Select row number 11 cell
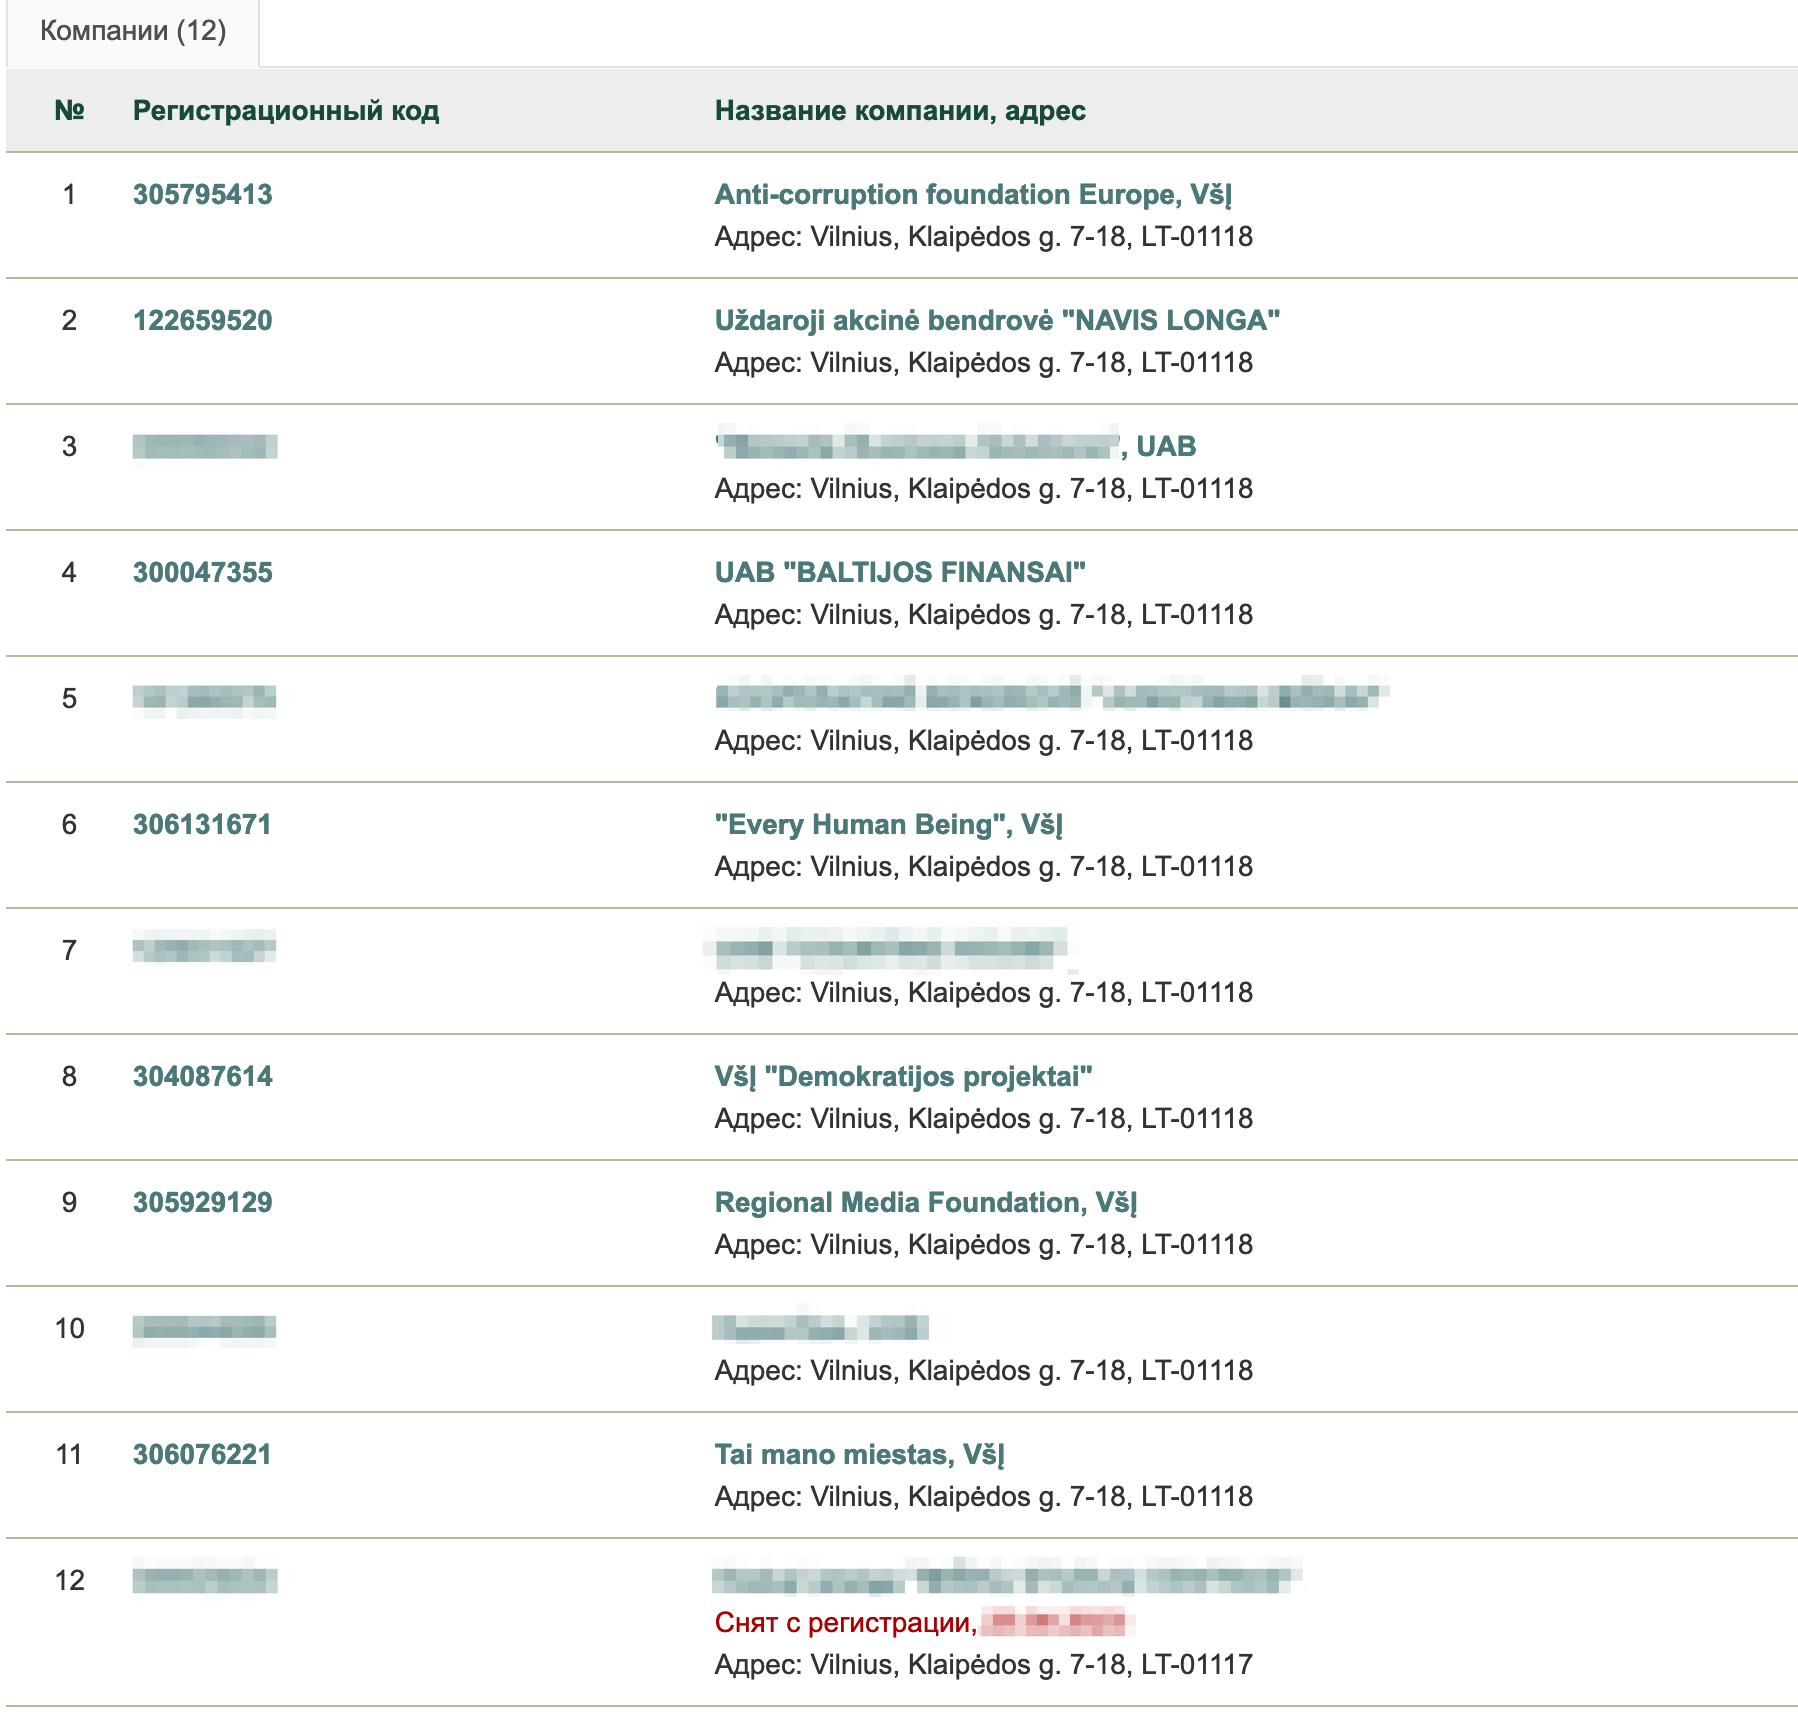 (69, 1454)
